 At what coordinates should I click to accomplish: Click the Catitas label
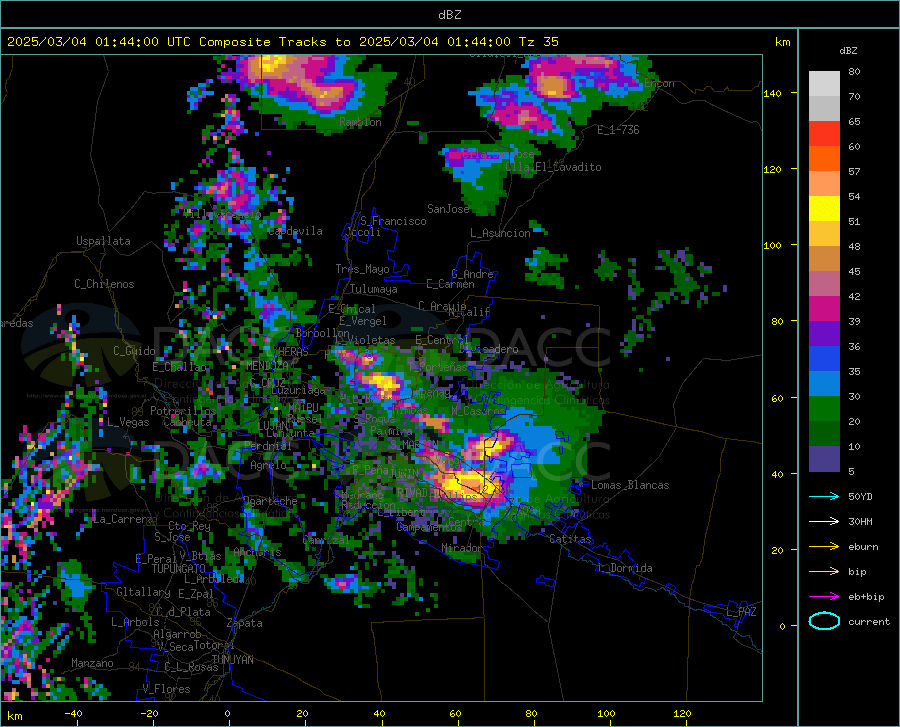pyautogui.click(x=570, y=539)
